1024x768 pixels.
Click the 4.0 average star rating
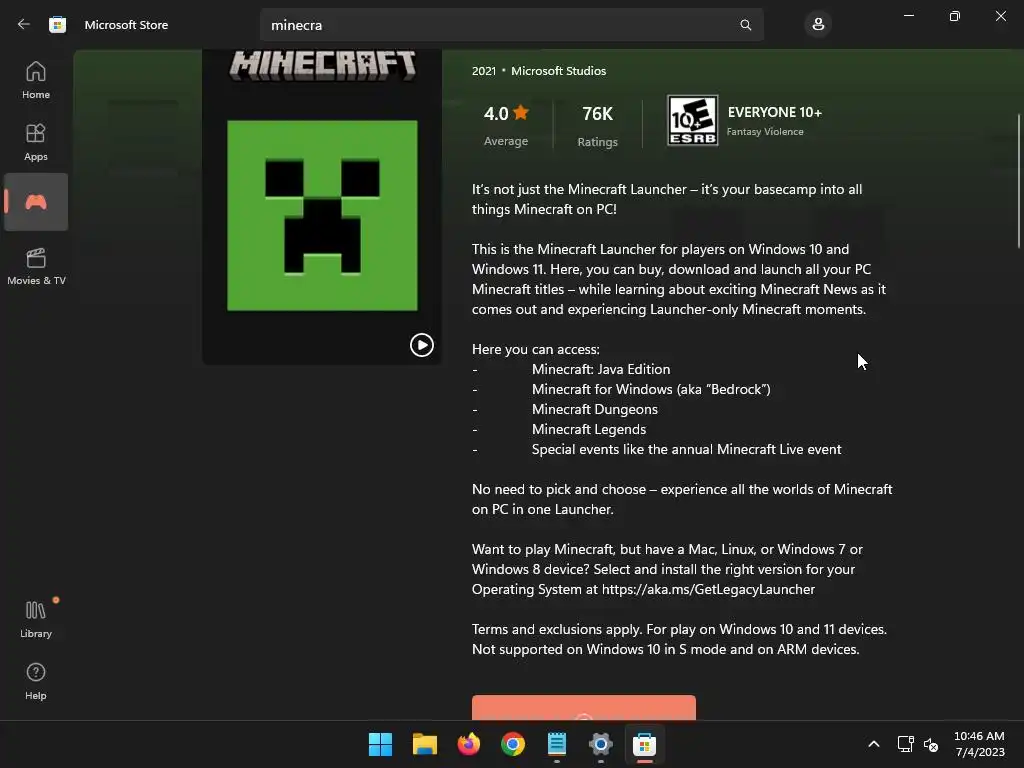506,124
